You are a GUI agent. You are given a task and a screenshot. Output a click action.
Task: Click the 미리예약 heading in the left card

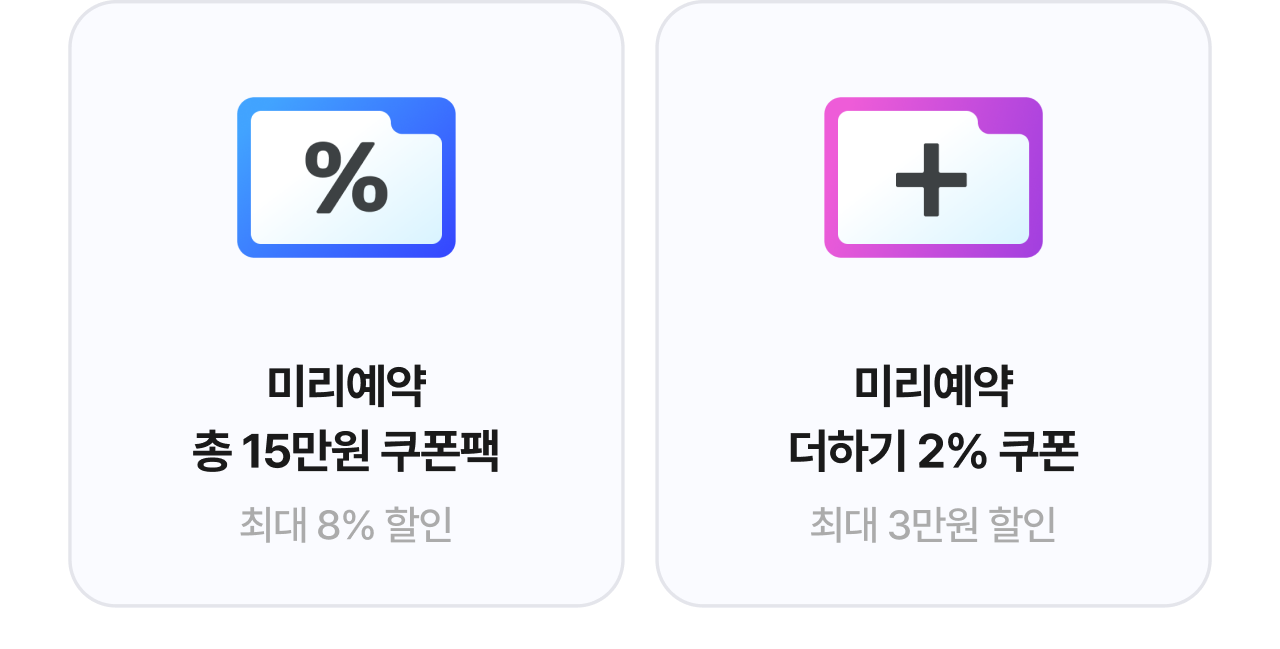pos(346,387)
